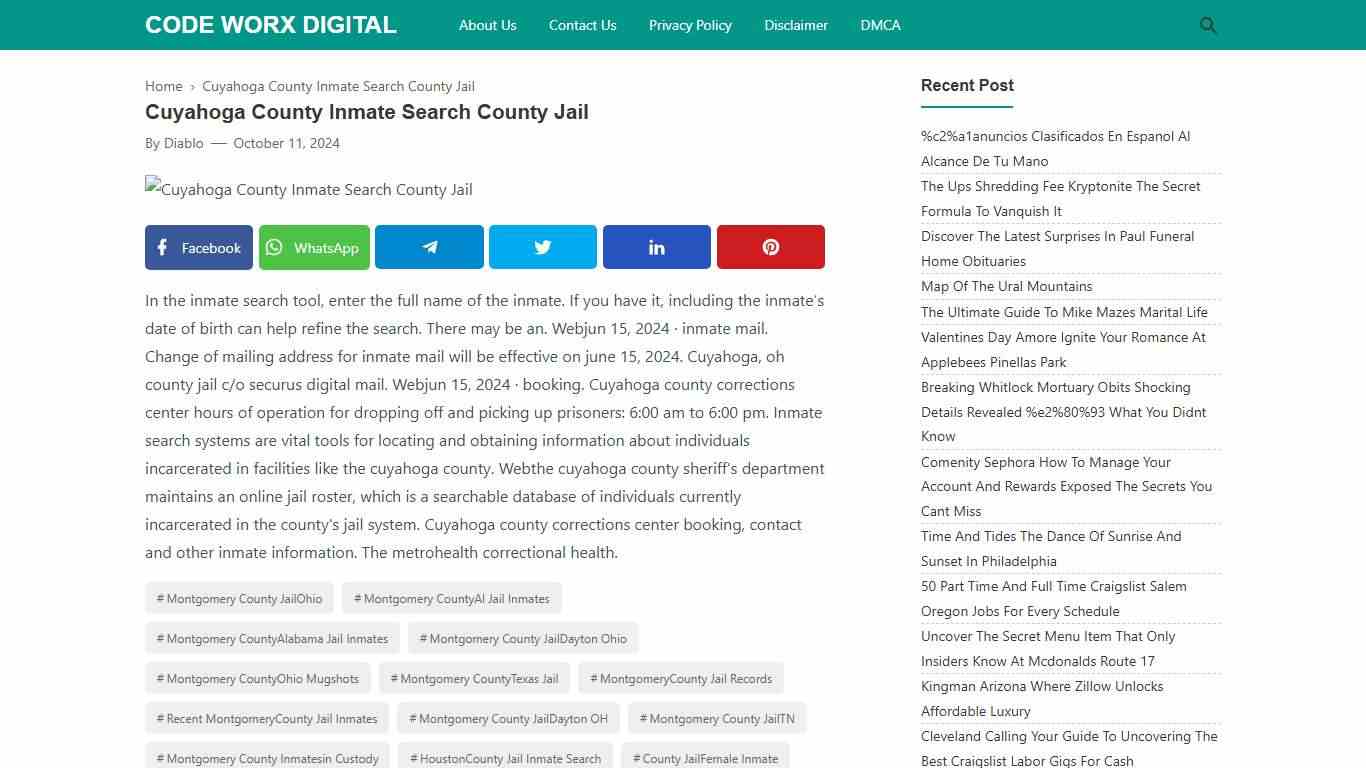Select the Montgomery County JailOhio tag
The image size is (1366, 768).
coord(239,598)
